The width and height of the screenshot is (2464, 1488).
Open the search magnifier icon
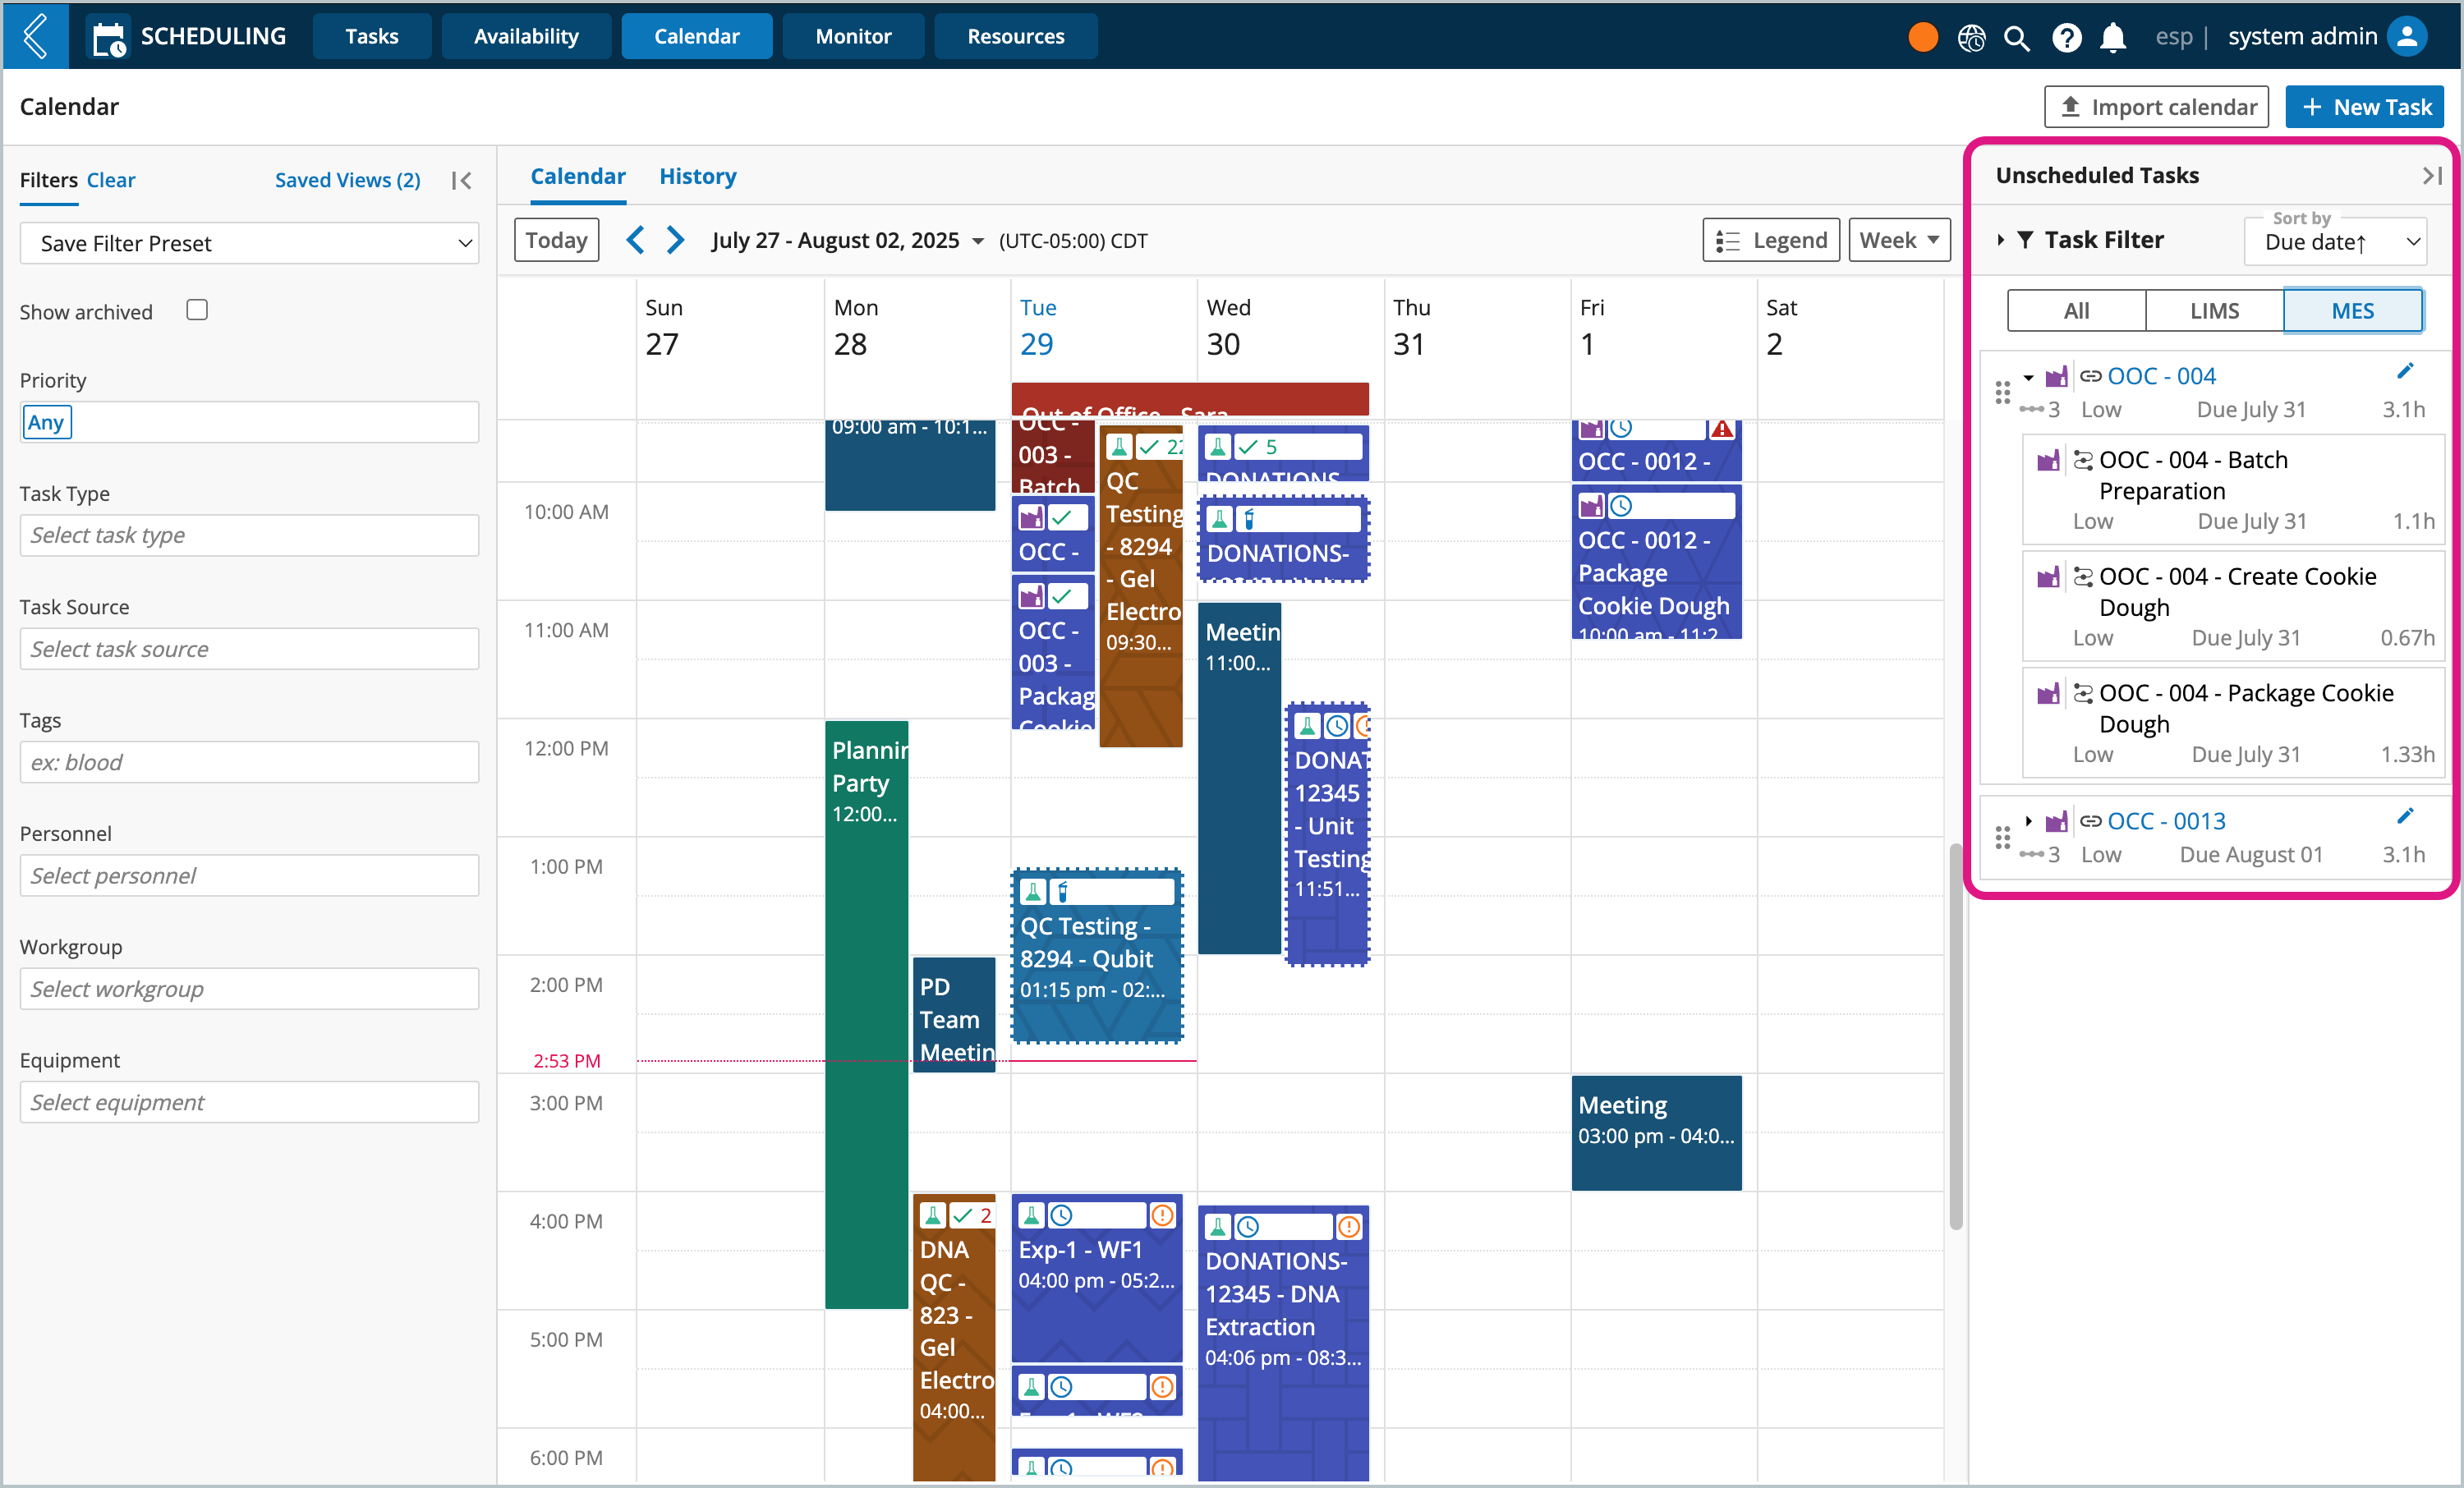2017,37
